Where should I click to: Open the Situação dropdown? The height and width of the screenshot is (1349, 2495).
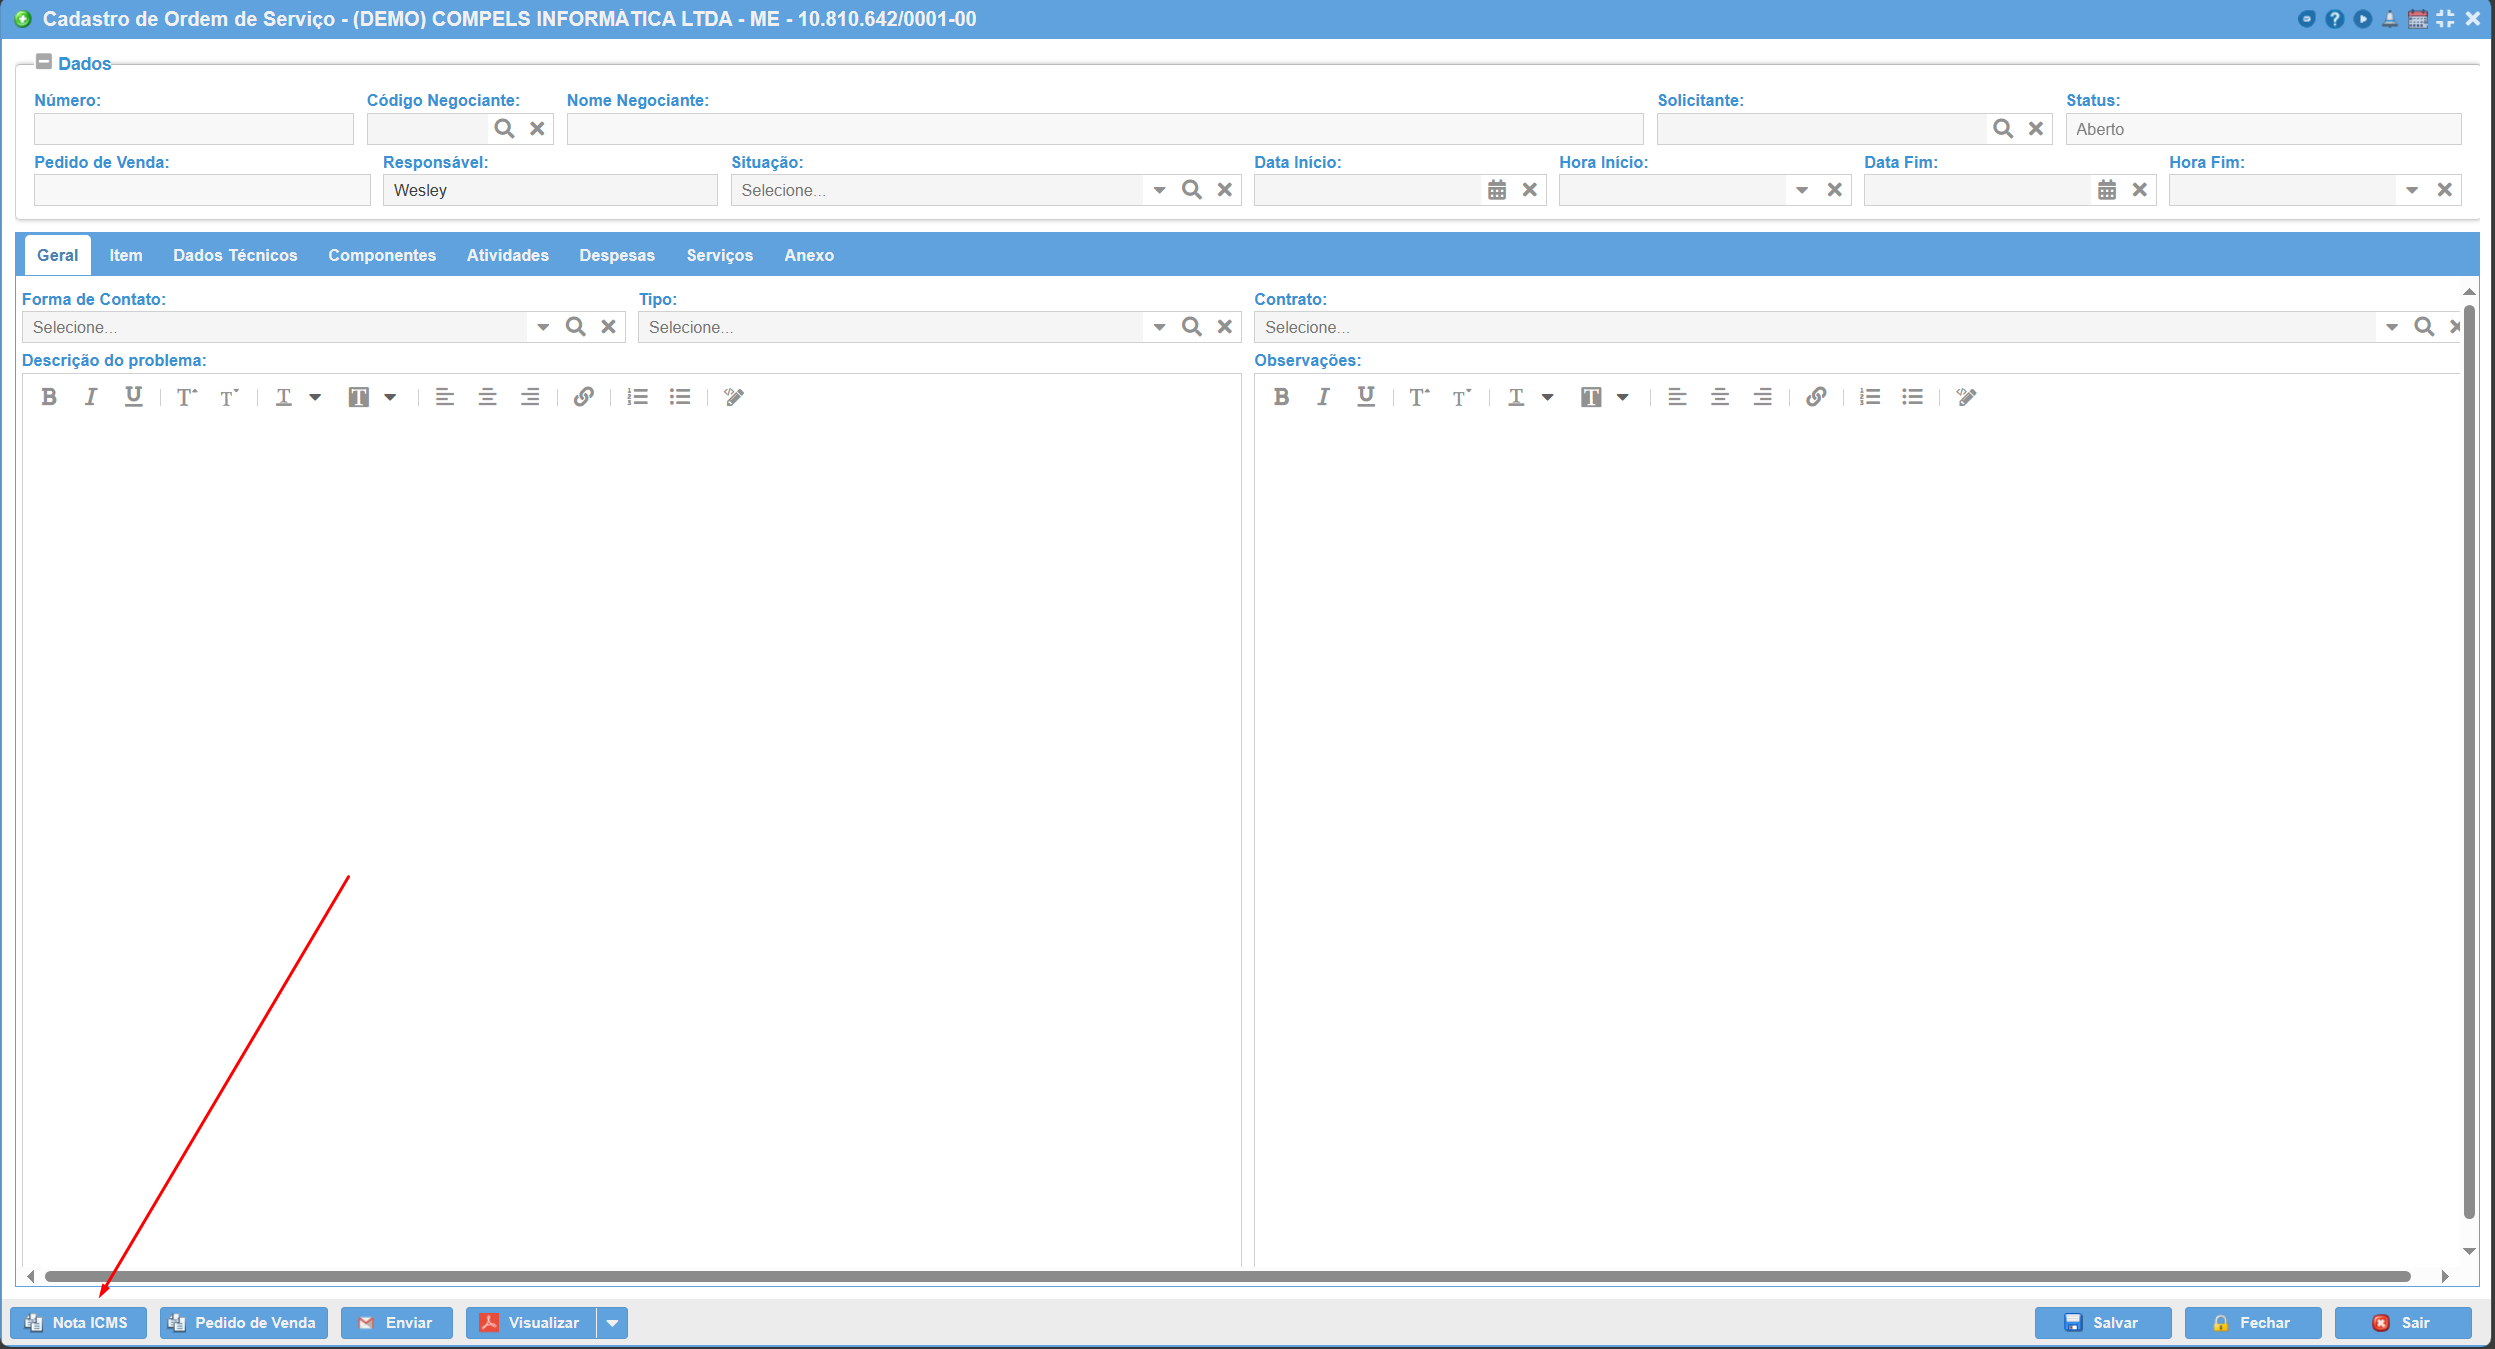click(x=1159, y=190)
